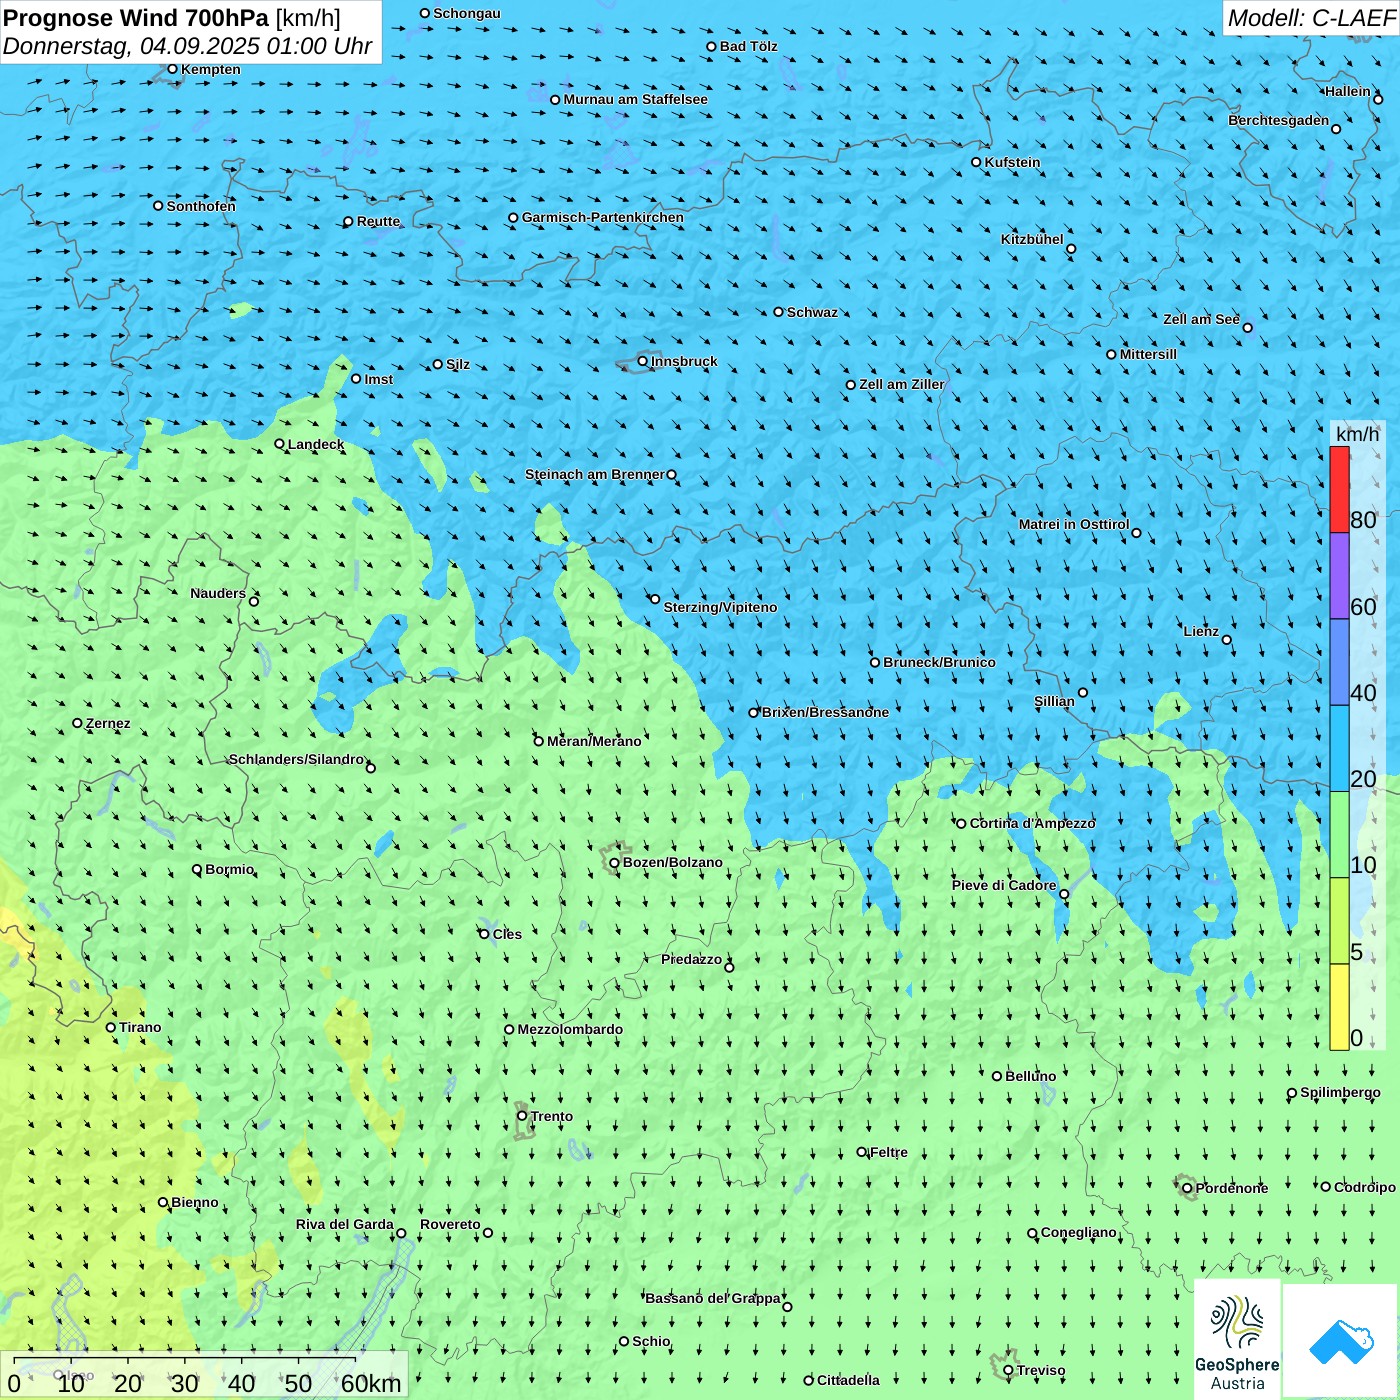Click the Pordenone city marker
Image resolution: width=1400 pixels, height=1400 pixels.
click(x=1187, y=1188)
